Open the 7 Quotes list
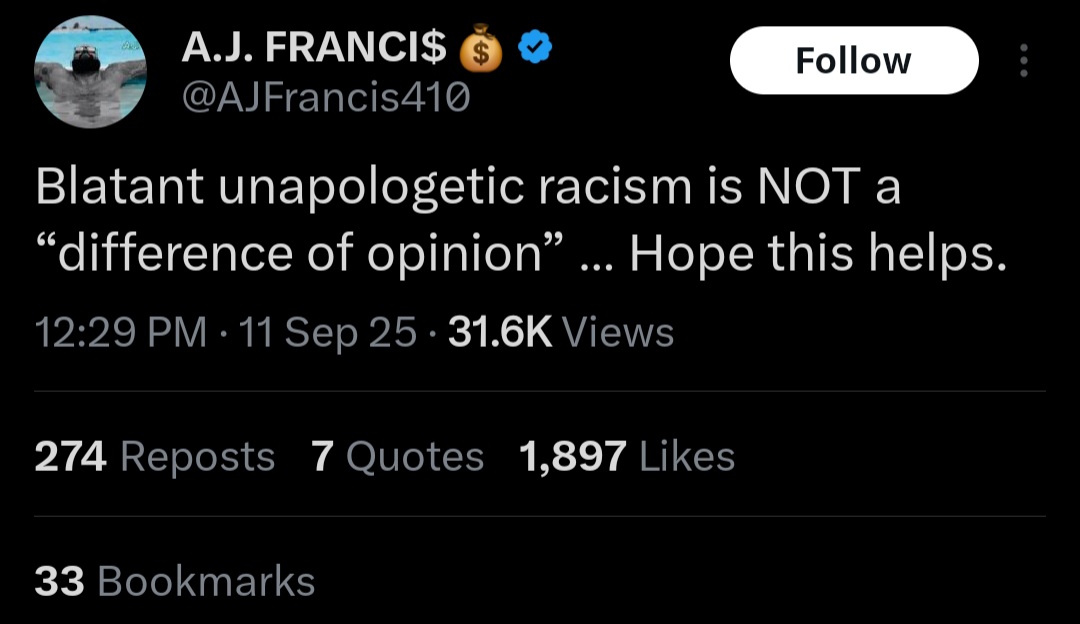 [397, 457]
